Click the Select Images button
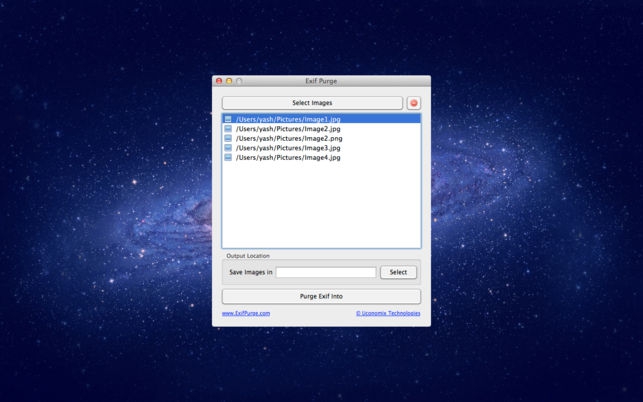 (312, 103)
